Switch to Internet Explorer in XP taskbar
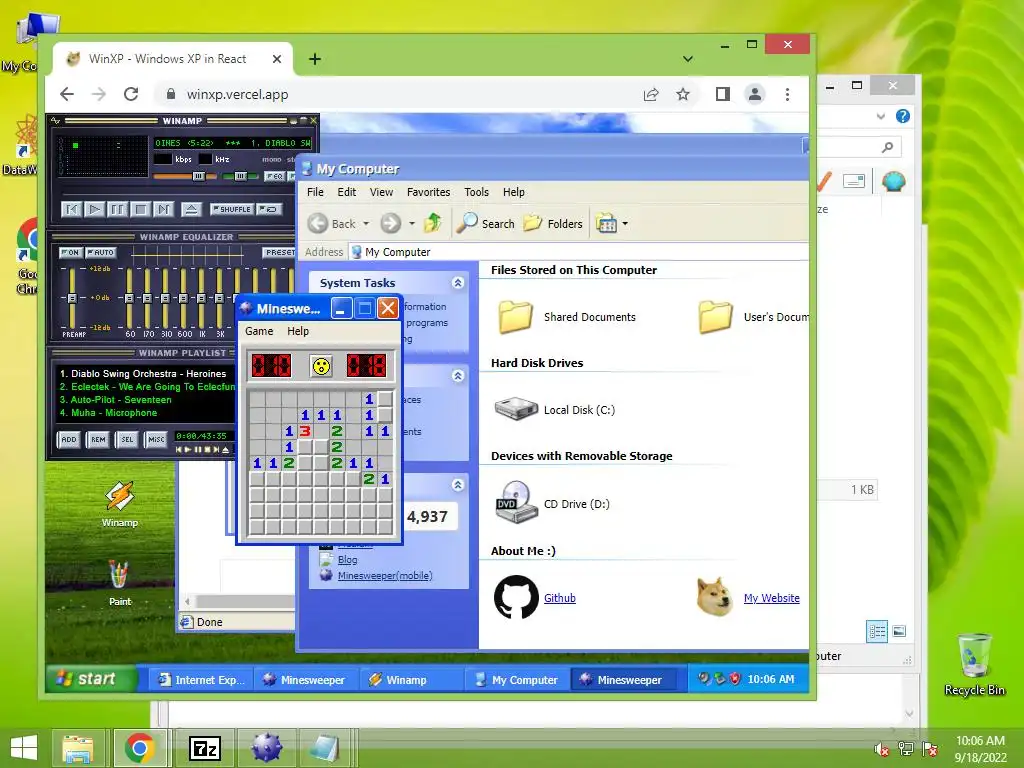Image resolution: width=1024 pixels, height=768 pixels. [201, 680]
